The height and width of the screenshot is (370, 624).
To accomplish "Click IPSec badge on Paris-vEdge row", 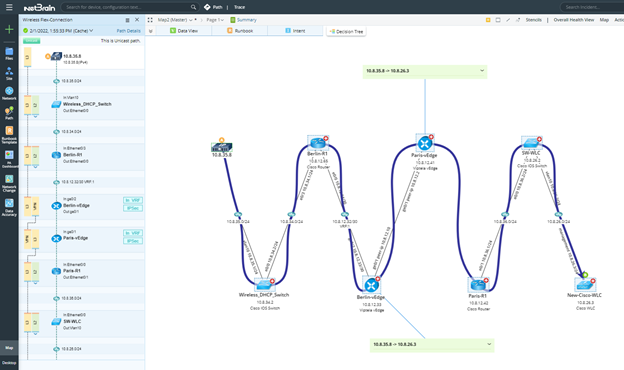I will coord(133,241).
